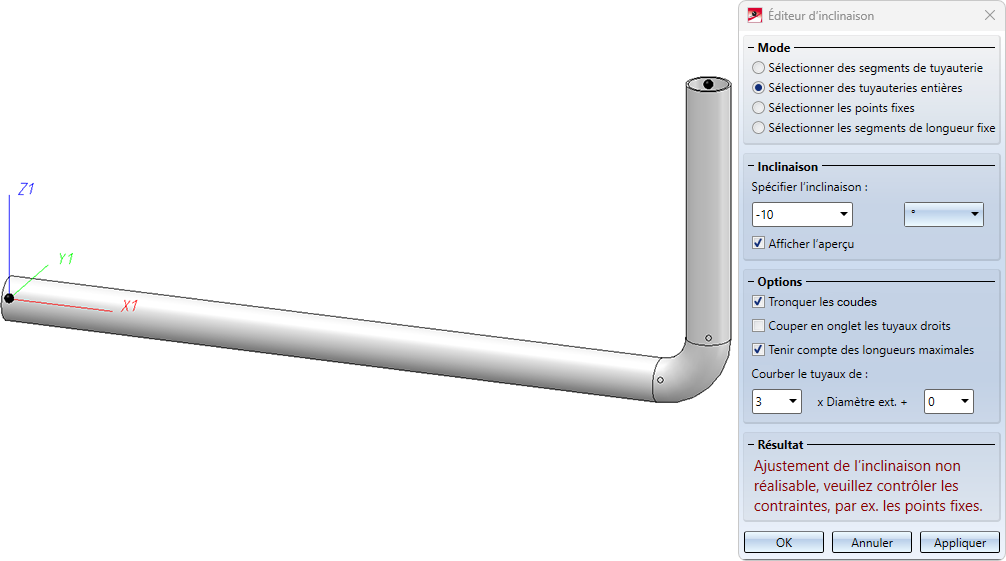This screenshot has width=1006, height=561.
Task: Click the Z1 axis label
Action: 26,189
